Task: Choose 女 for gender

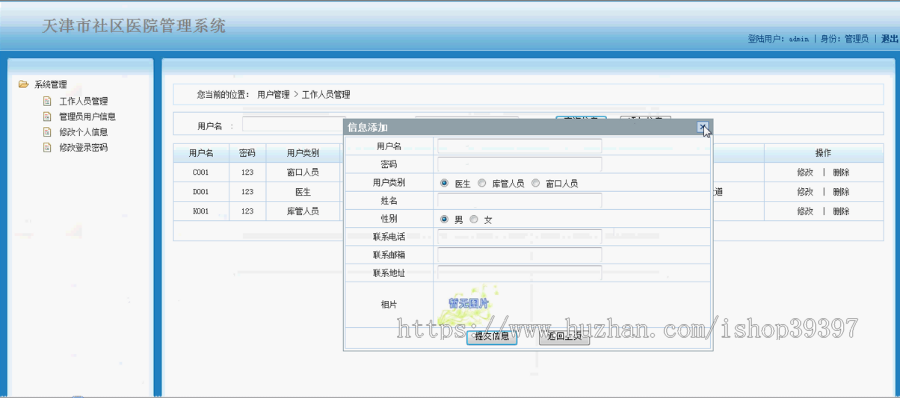Action: point(474,219)
